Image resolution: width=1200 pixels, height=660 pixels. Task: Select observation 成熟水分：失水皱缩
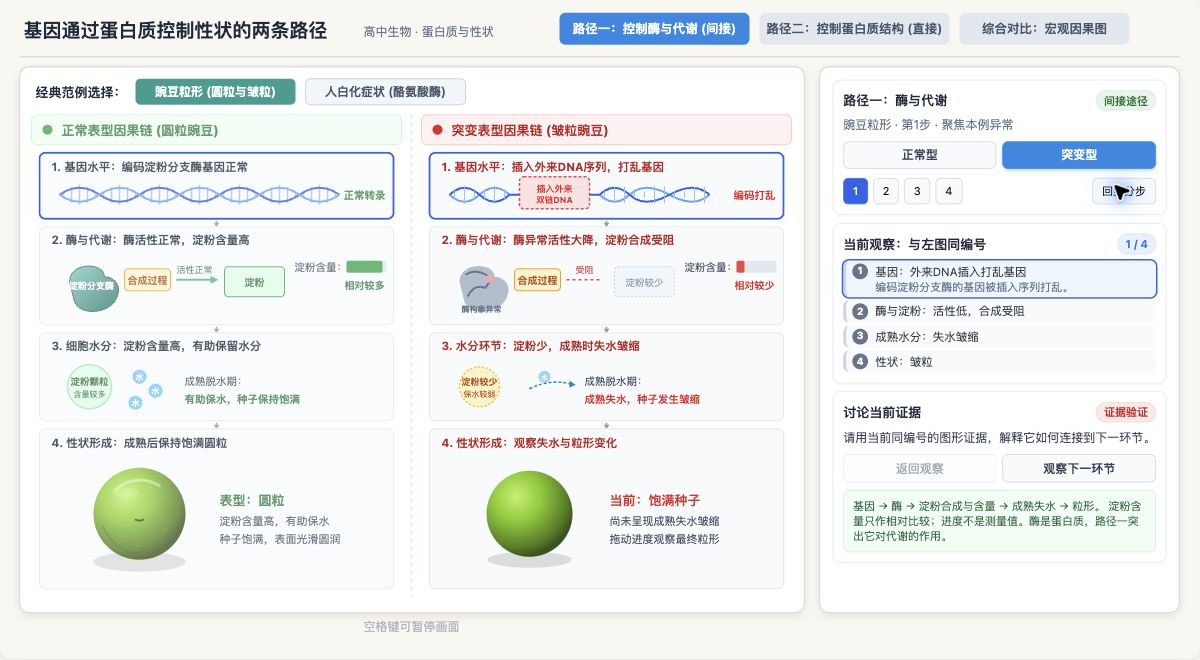(x=999, y=336)
